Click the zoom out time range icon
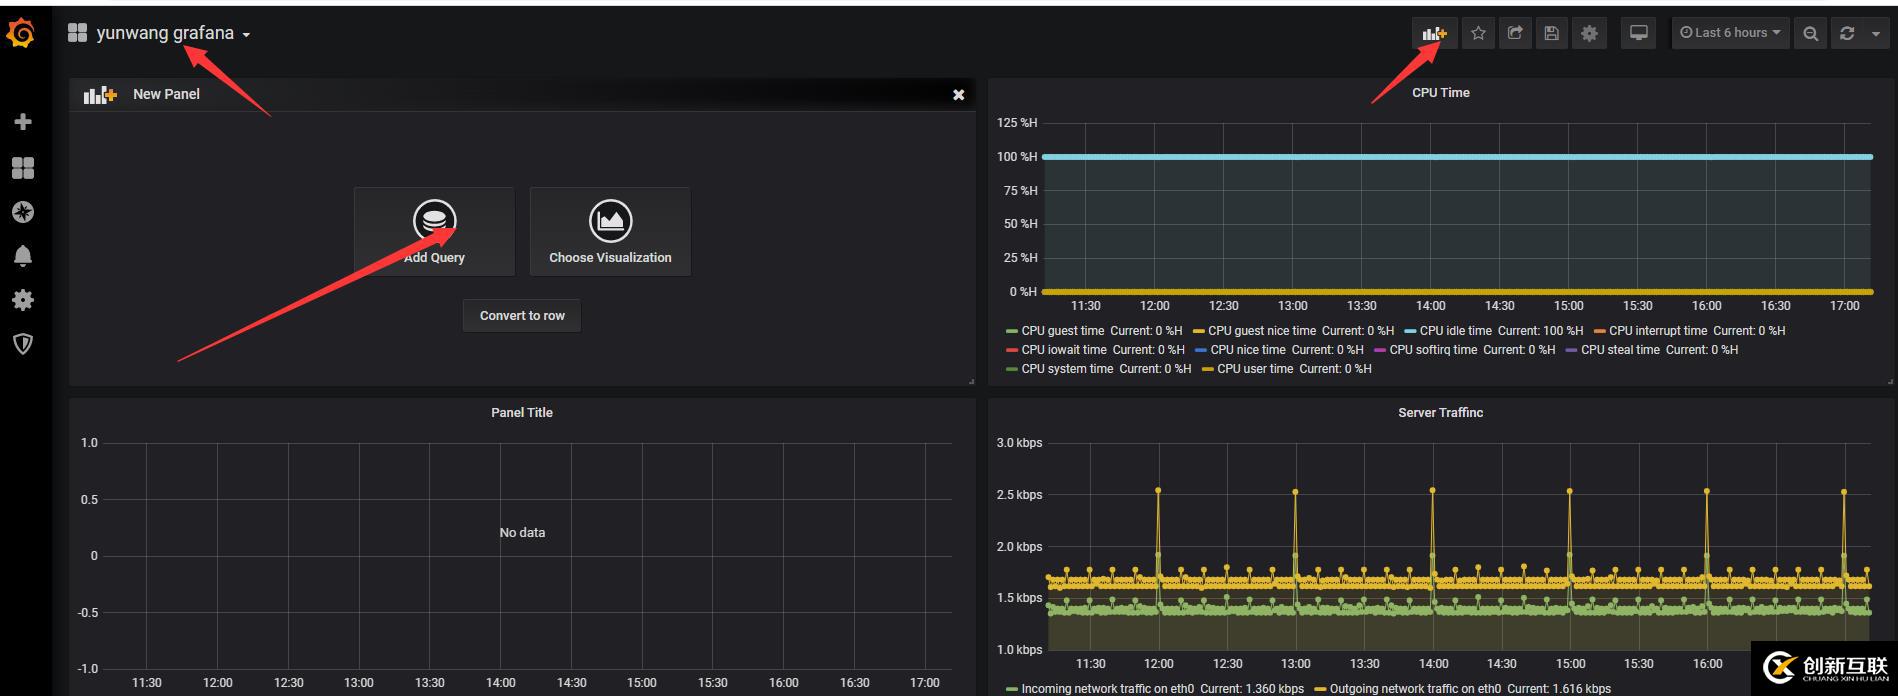 point(1810,33)
